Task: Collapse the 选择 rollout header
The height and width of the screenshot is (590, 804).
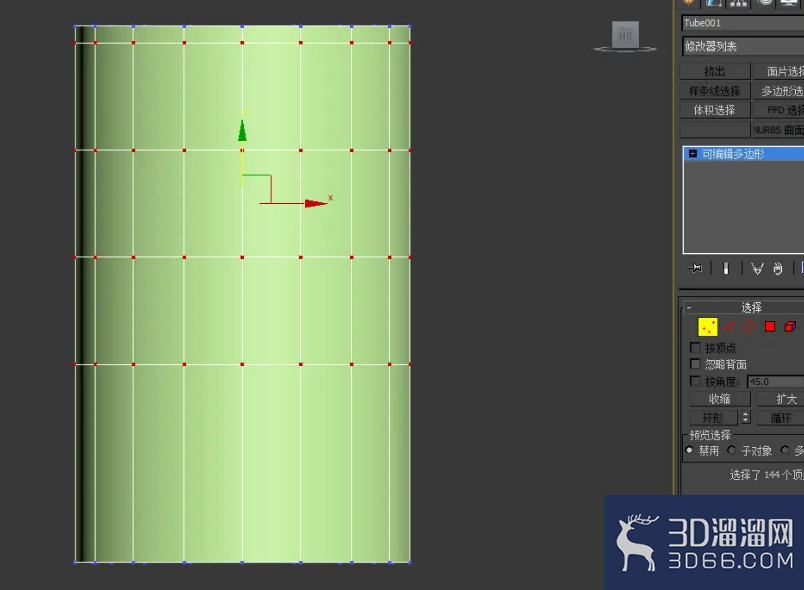Action: click(745, 307)
